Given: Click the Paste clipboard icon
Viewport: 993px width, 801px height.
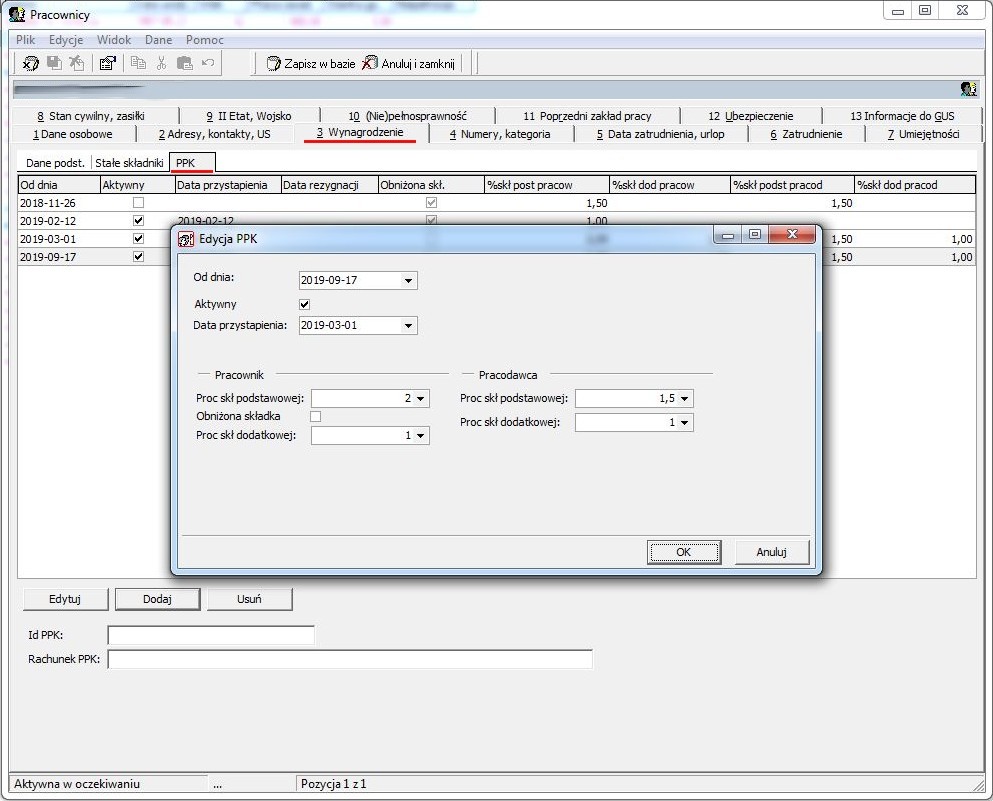Looking at the screenshot, I should pyautogui.click(x=184, y=63).
